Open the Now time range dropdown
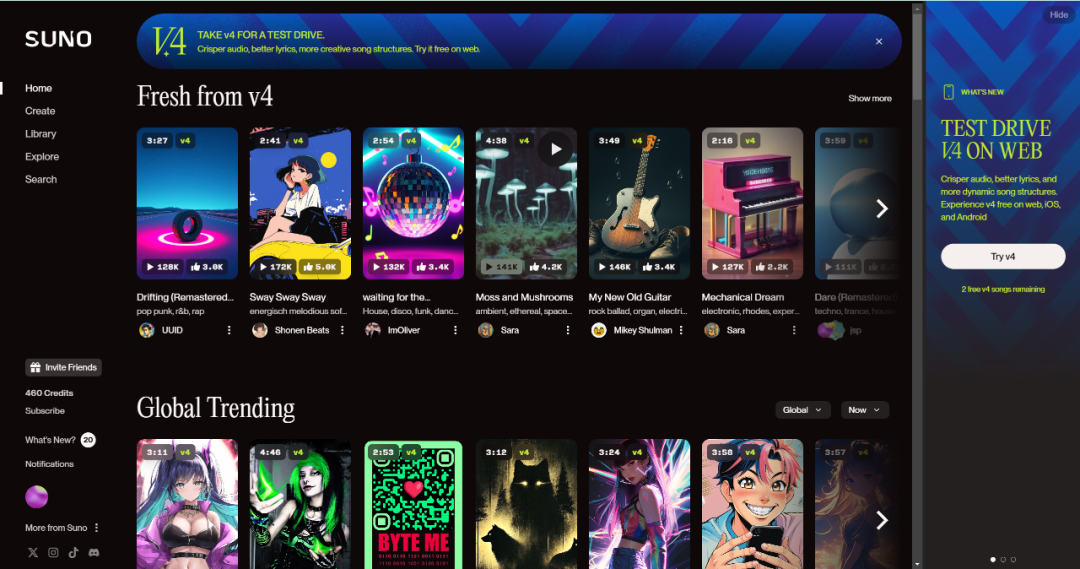The height and width of the screenshot is (569, 1080). tap(864, 410)
